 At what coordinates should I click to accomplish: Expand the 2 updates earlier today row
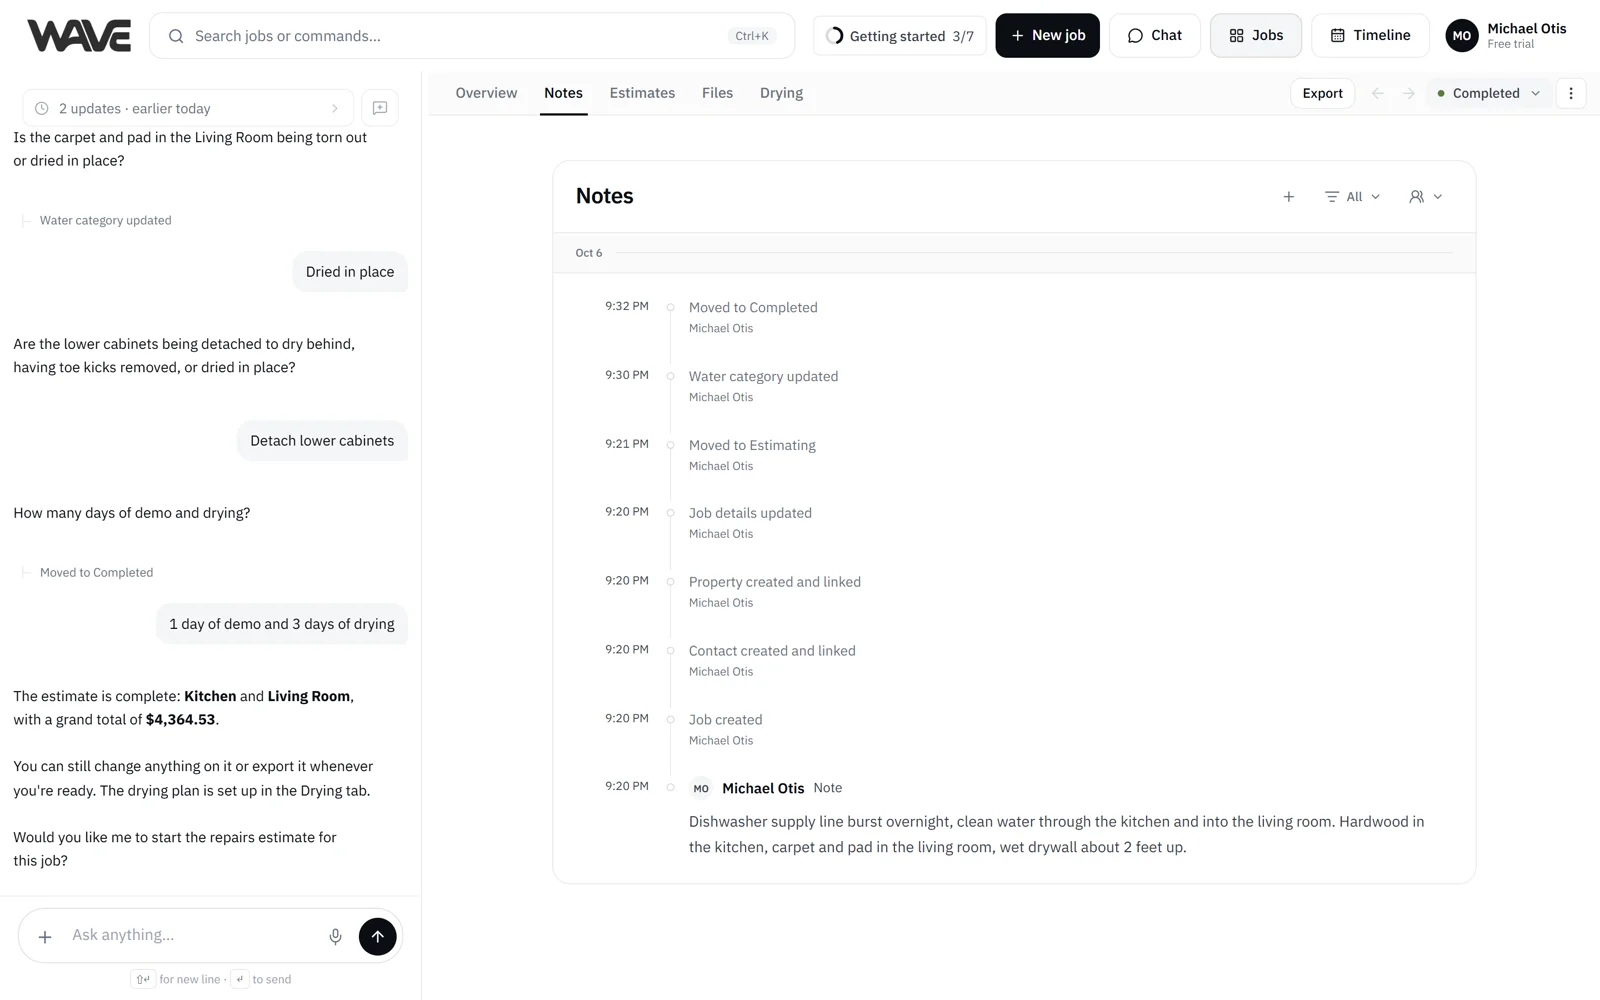pos(188,108)
